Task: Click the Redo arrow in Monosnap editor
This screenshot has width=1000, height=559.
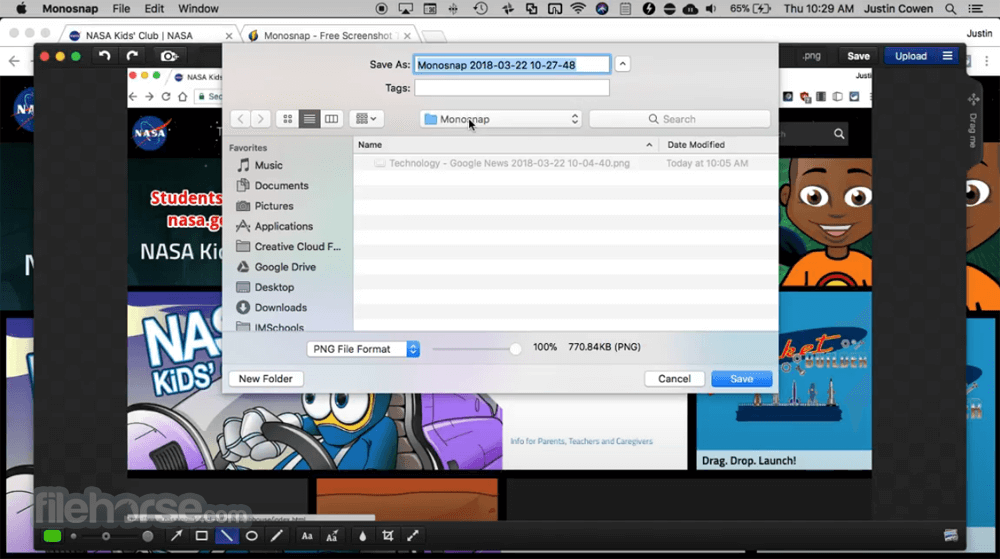Action: [x=132, y=56]
